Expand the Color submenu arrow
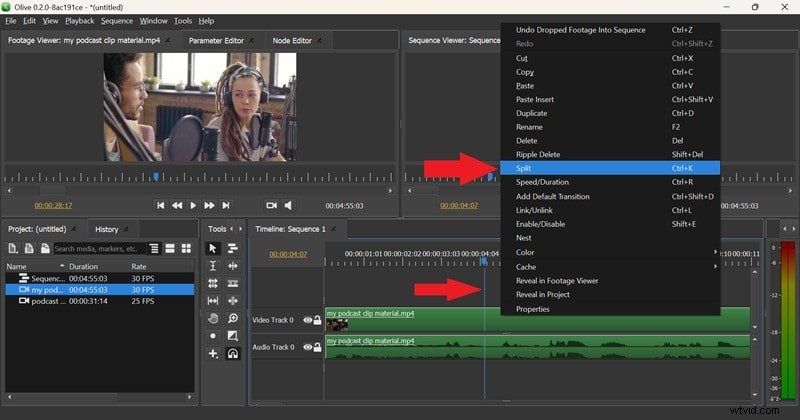 pos(715,252)
